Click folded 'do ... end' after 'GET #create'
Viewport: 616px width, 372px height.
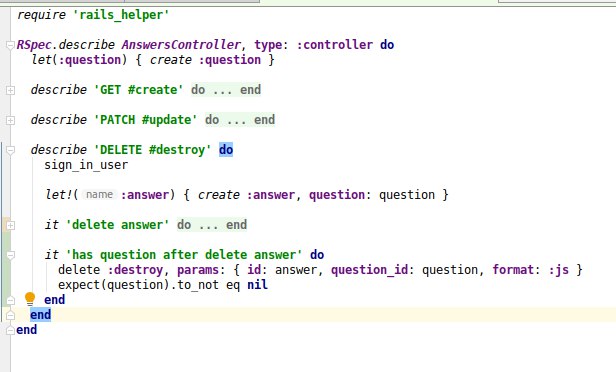(226, 90)
